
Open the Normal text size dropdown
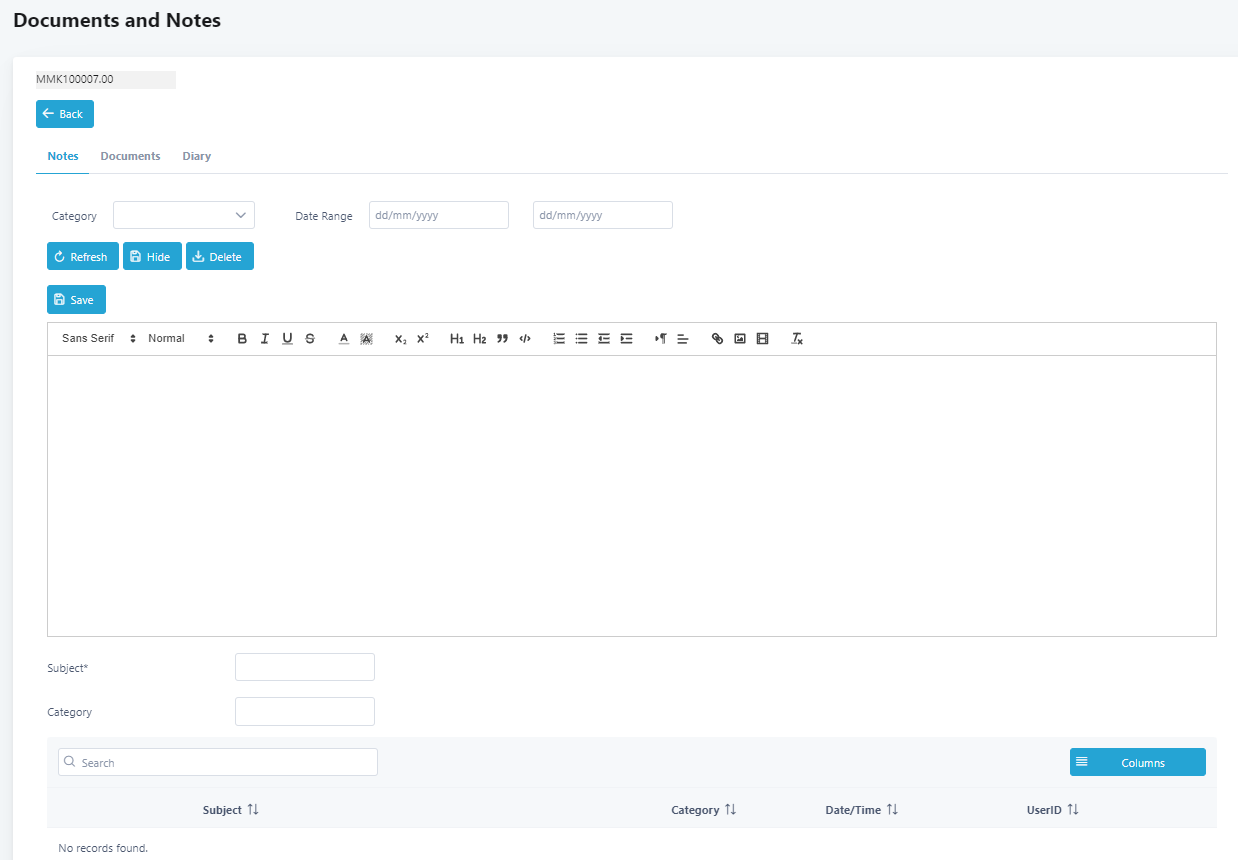tap(181, 339)
